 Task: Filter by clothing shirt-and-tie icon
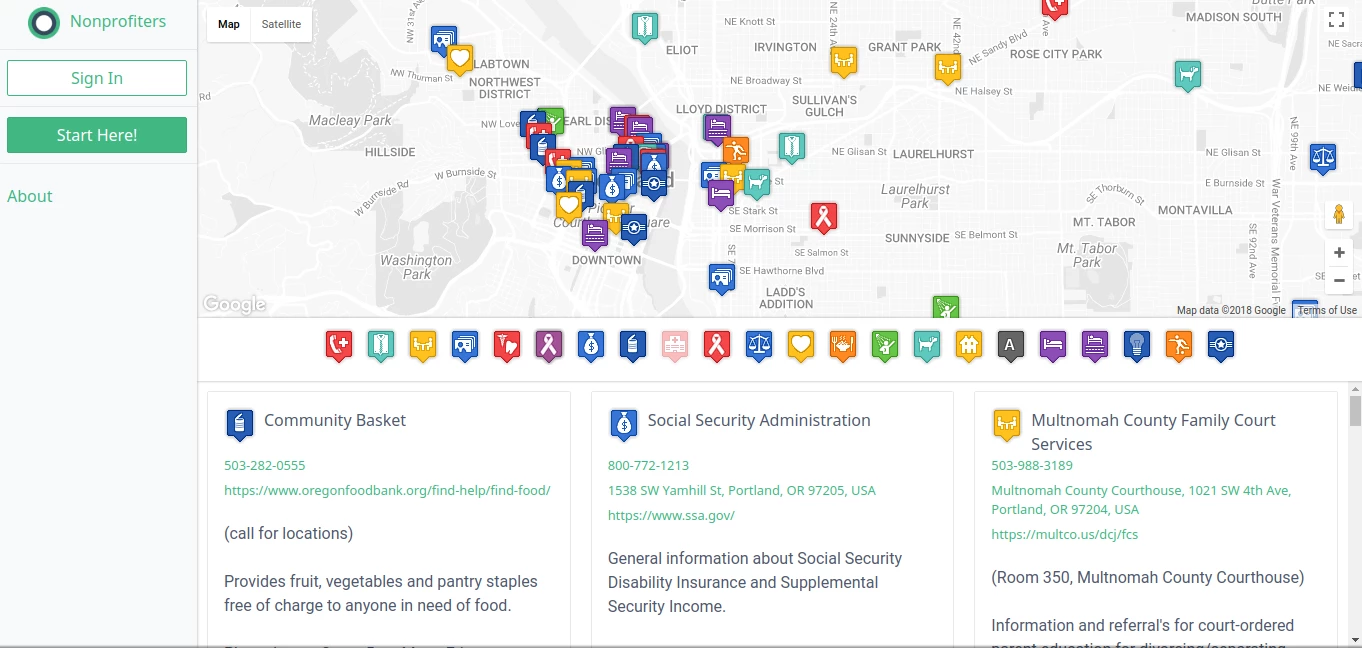(381, 346)
